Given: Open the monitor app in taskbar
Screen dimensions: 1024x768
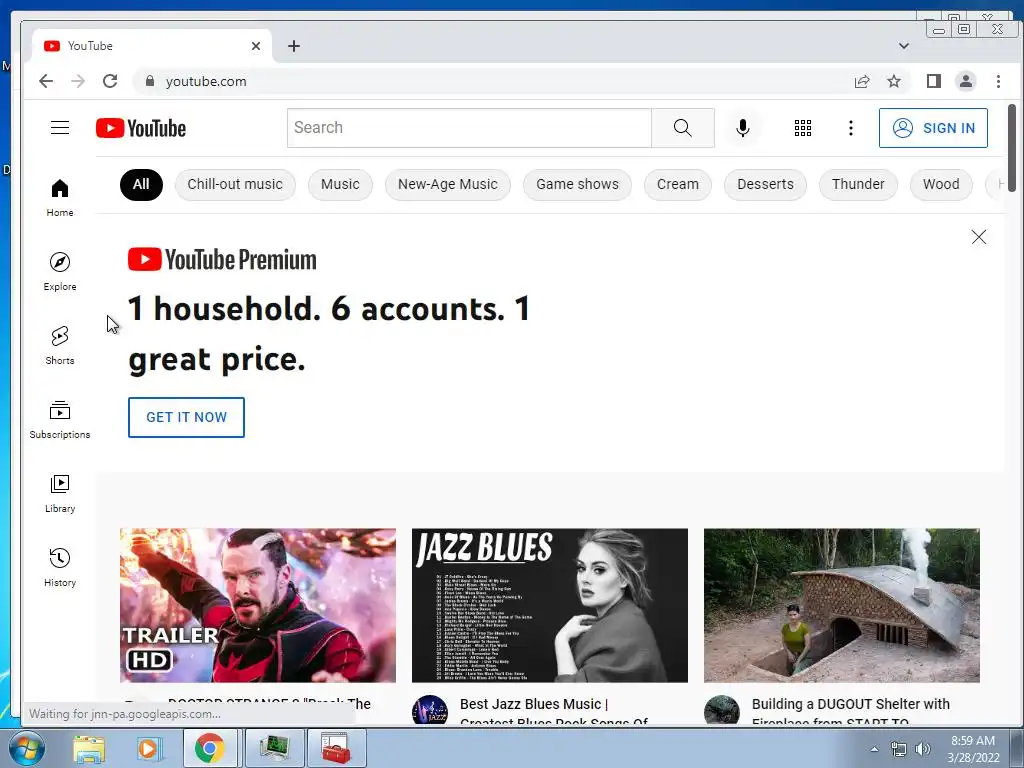Looking at the screenshot, I should tap(274, 748).
